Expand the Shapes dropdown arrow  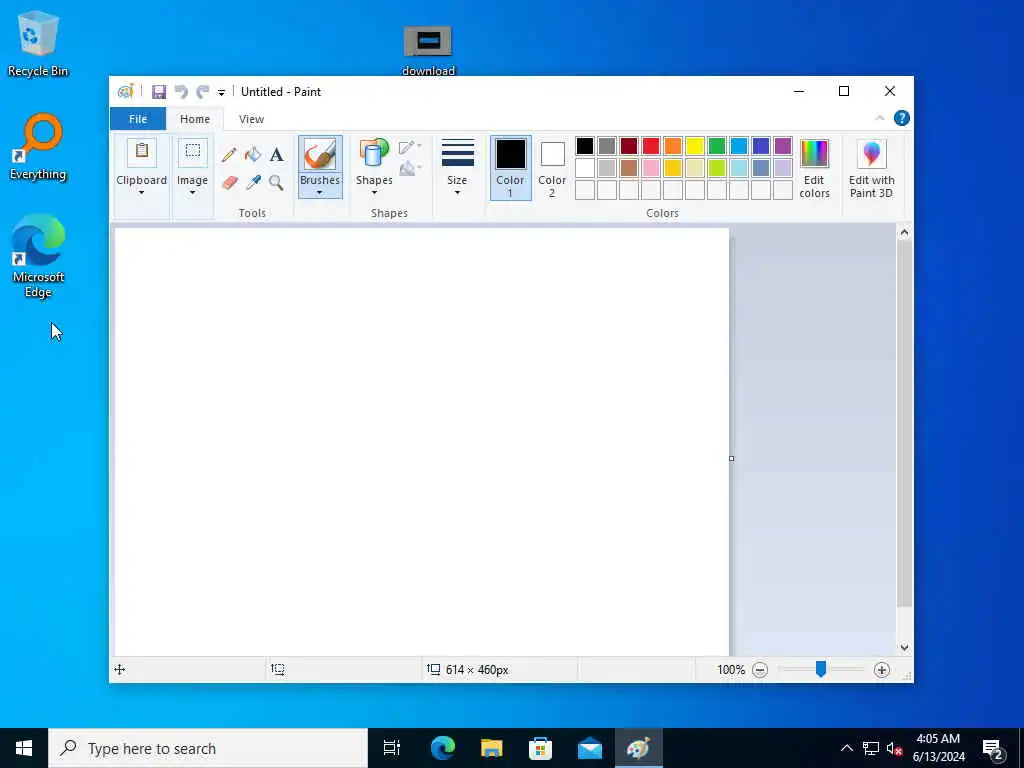[374, 193]
